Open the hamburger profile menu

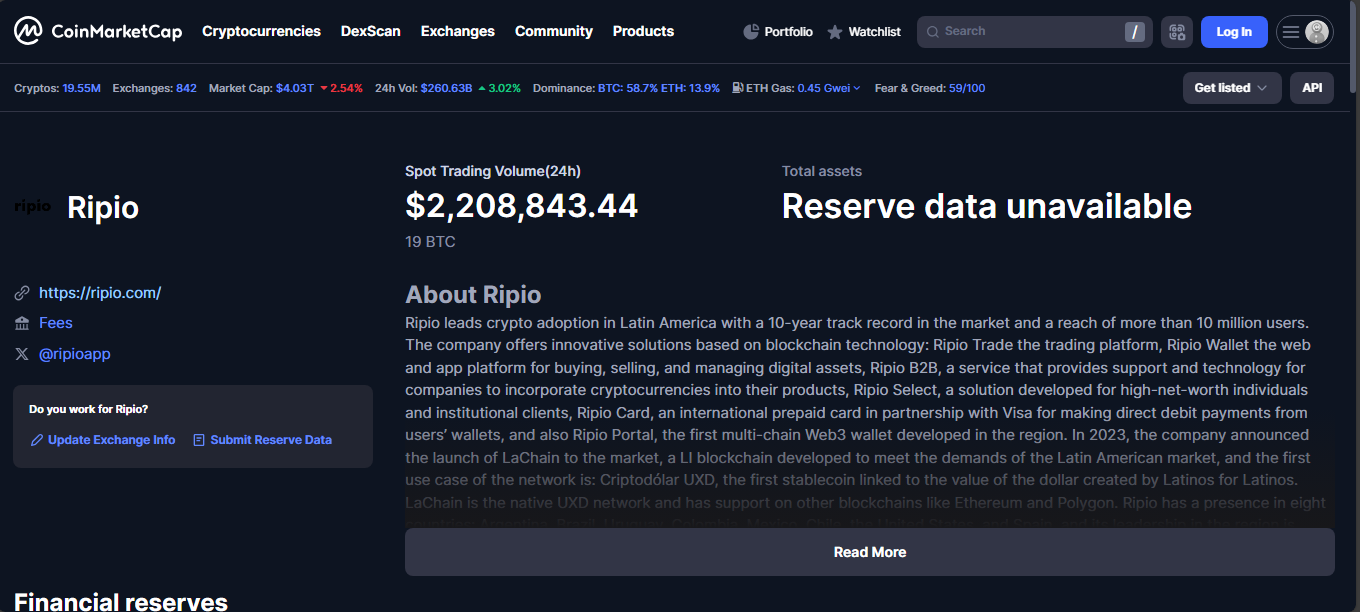click(x=1304, y=32)
